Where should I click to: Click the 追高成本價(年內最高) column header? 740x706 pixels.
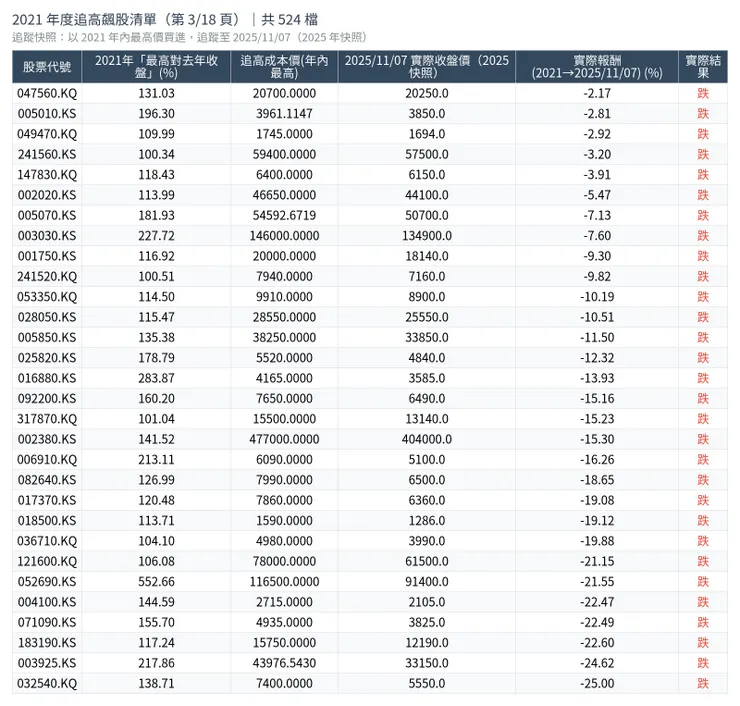(284, 67)
